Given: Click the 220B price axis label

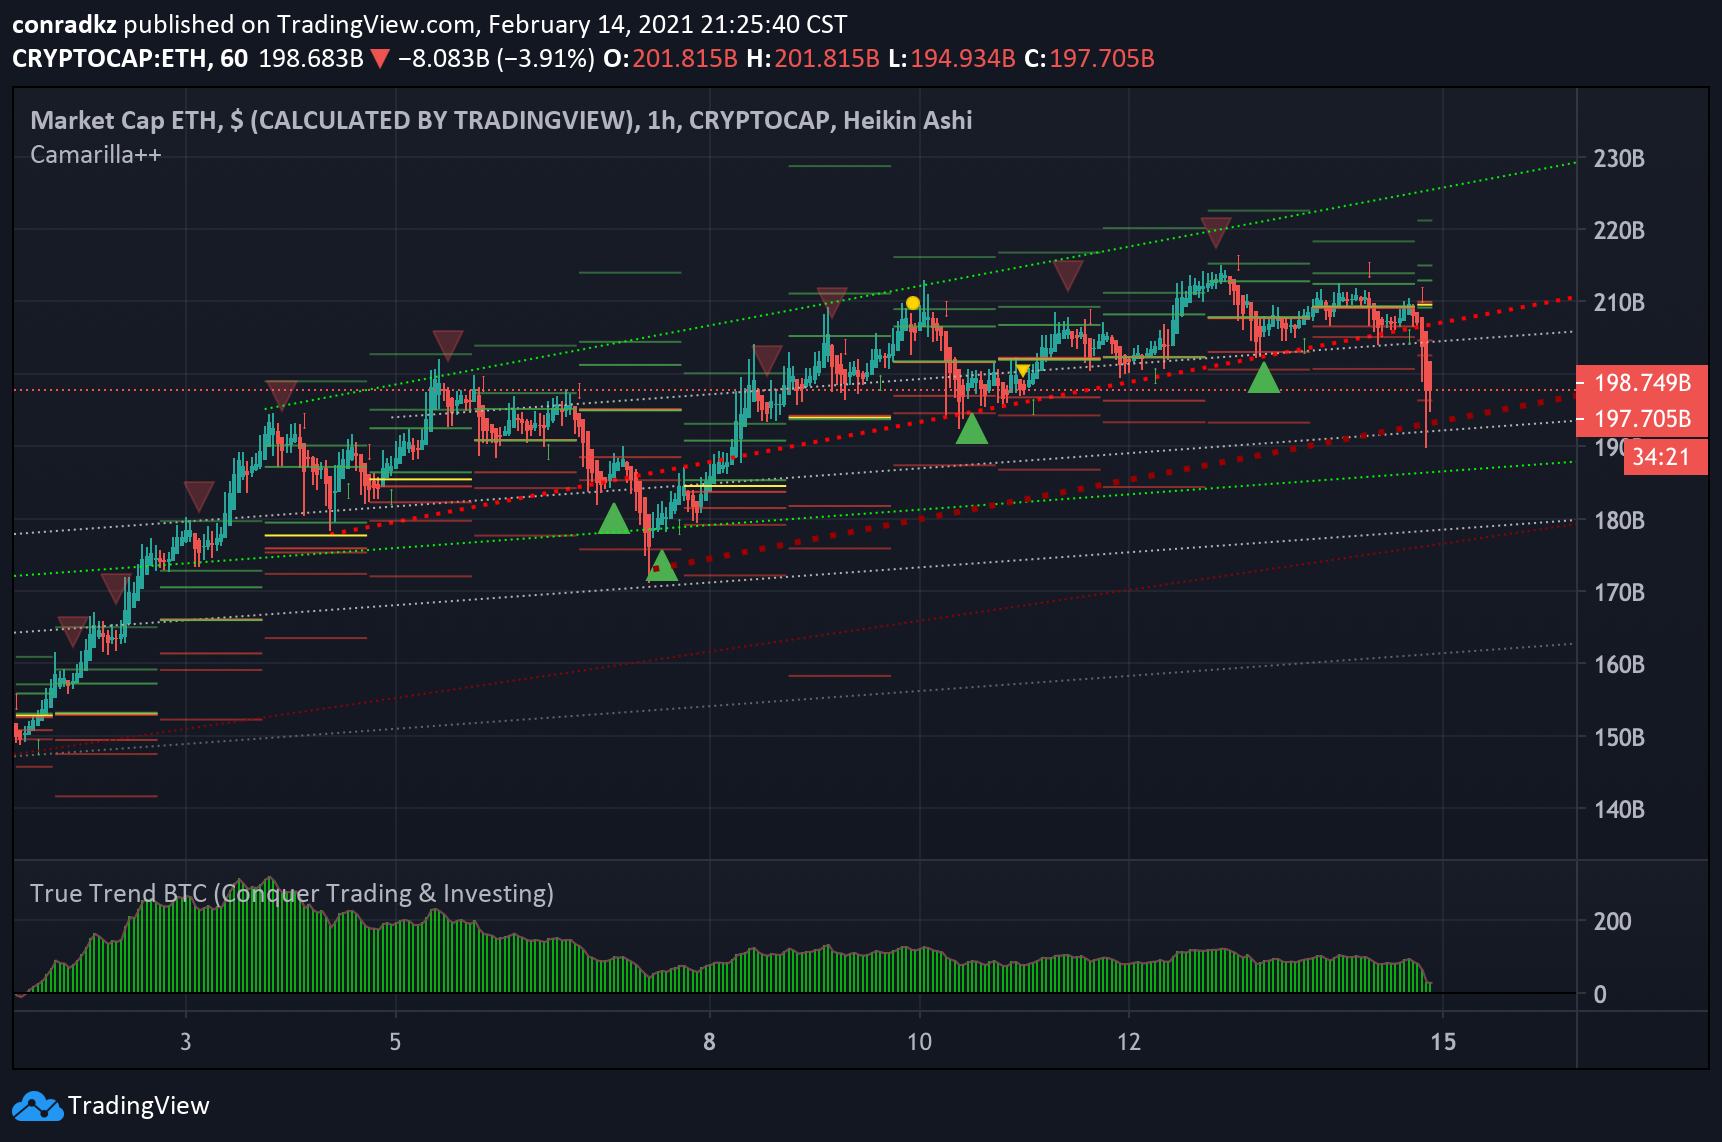Looking at the screenshot, I should click(x=1619, y=231).
